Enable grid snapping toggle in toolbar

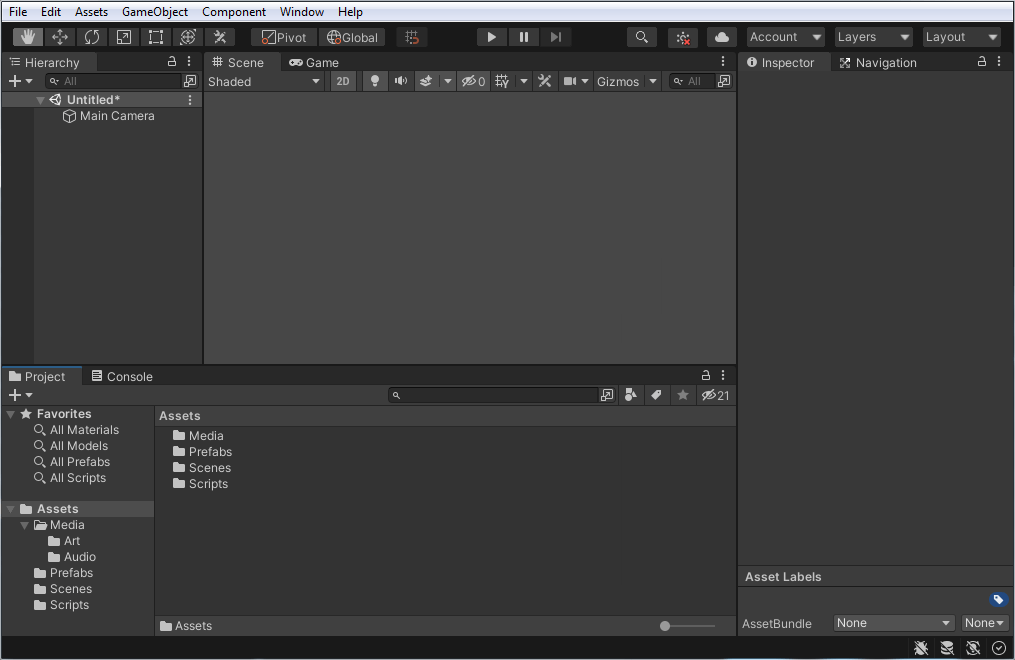(x=411, y=37)
